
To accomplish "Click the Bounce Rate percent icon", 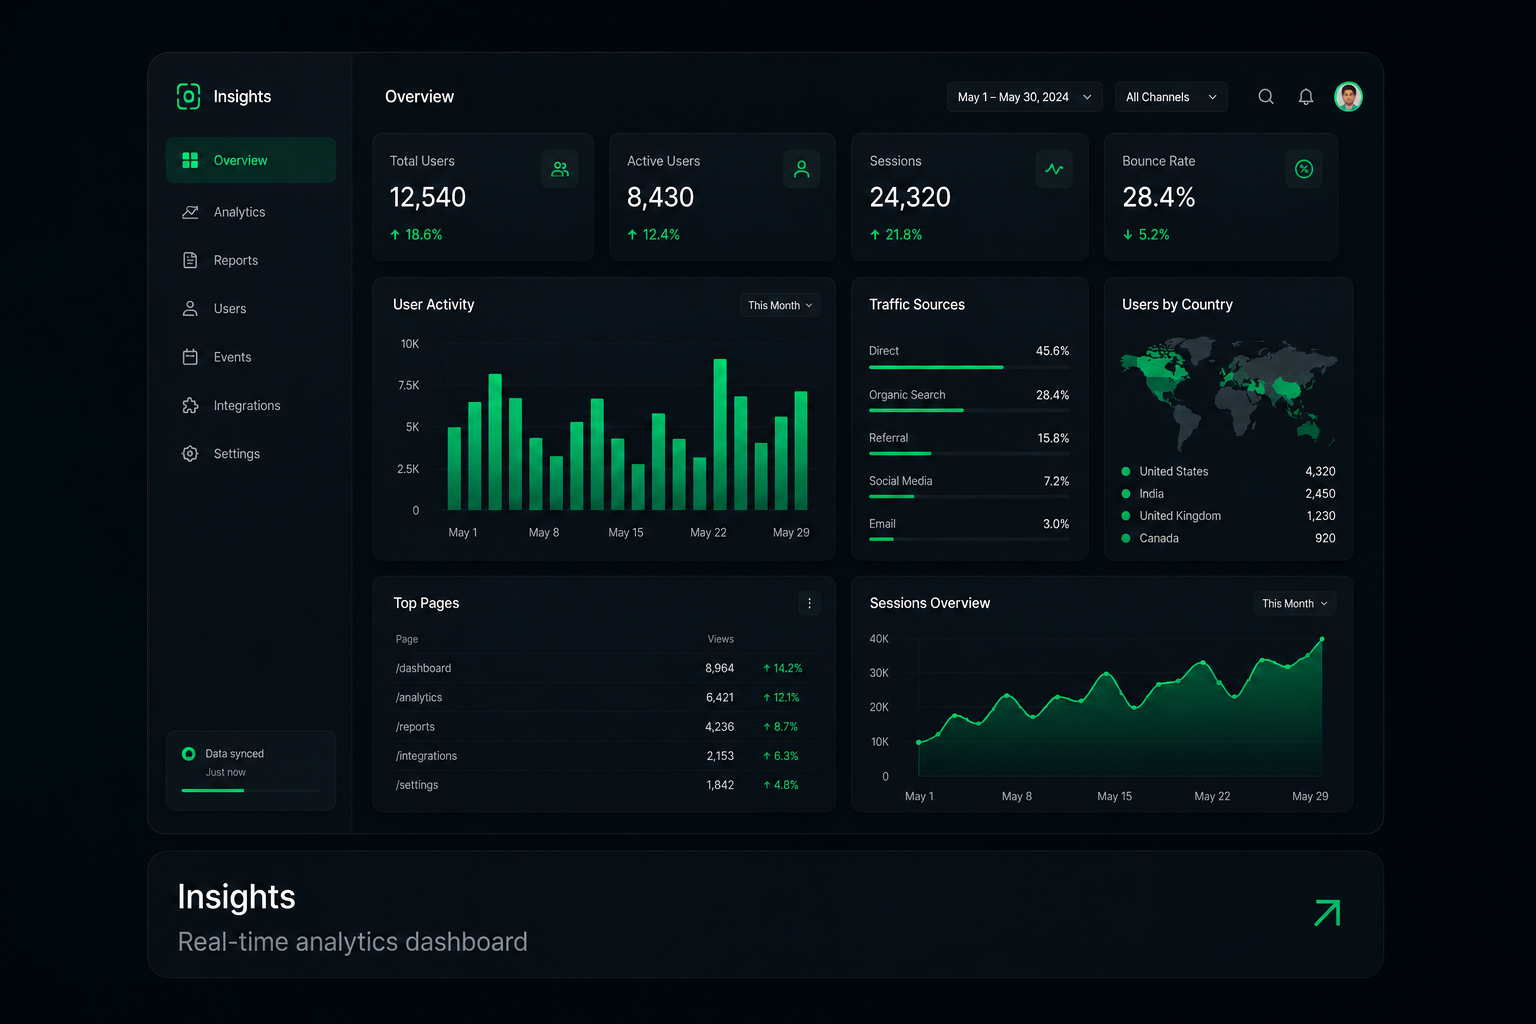I will [1303, 169].
